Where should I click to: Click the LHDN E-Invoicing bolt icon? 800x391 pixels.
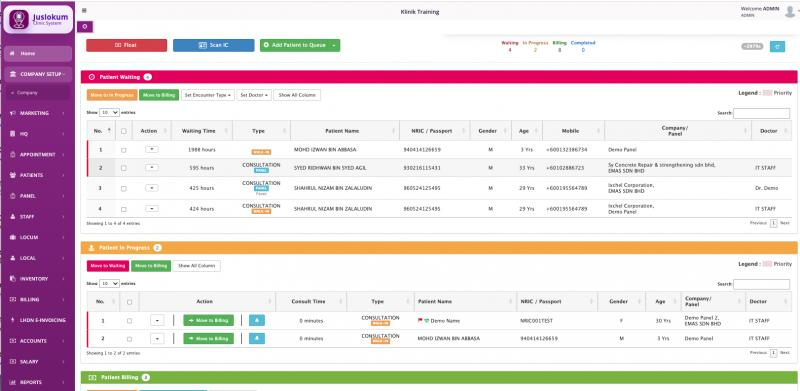pyautogui.click(x=13, y=320)
